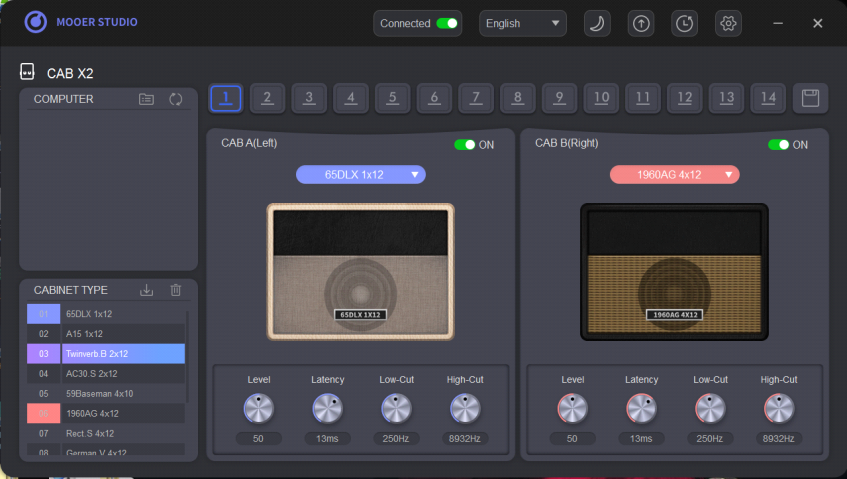The width and height of the screenshot is (847, 479).
Task: Click the CAB A Latency value 13ms
Action: [x=327, y=438]
